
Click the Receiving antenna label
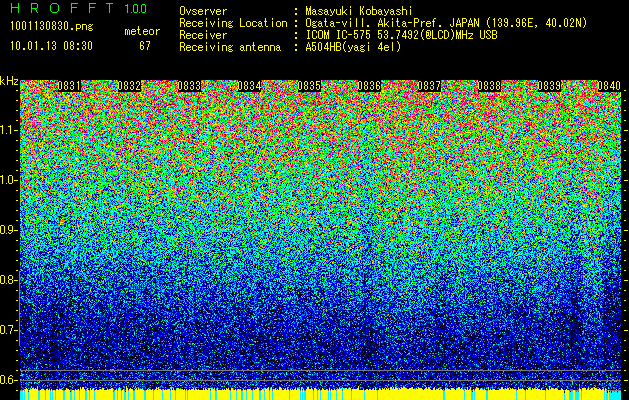point(230,47)
